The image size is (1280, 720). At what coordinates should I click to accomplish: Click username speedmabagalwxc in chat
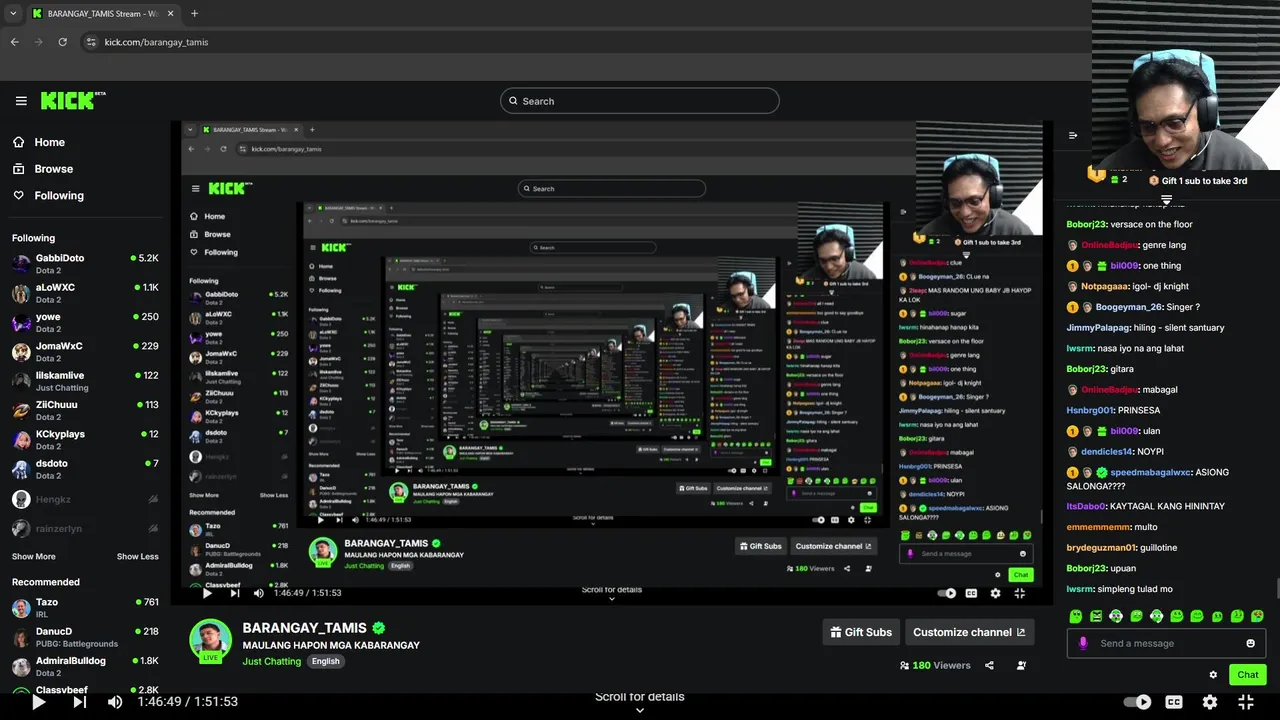(x=1150, y=472)
